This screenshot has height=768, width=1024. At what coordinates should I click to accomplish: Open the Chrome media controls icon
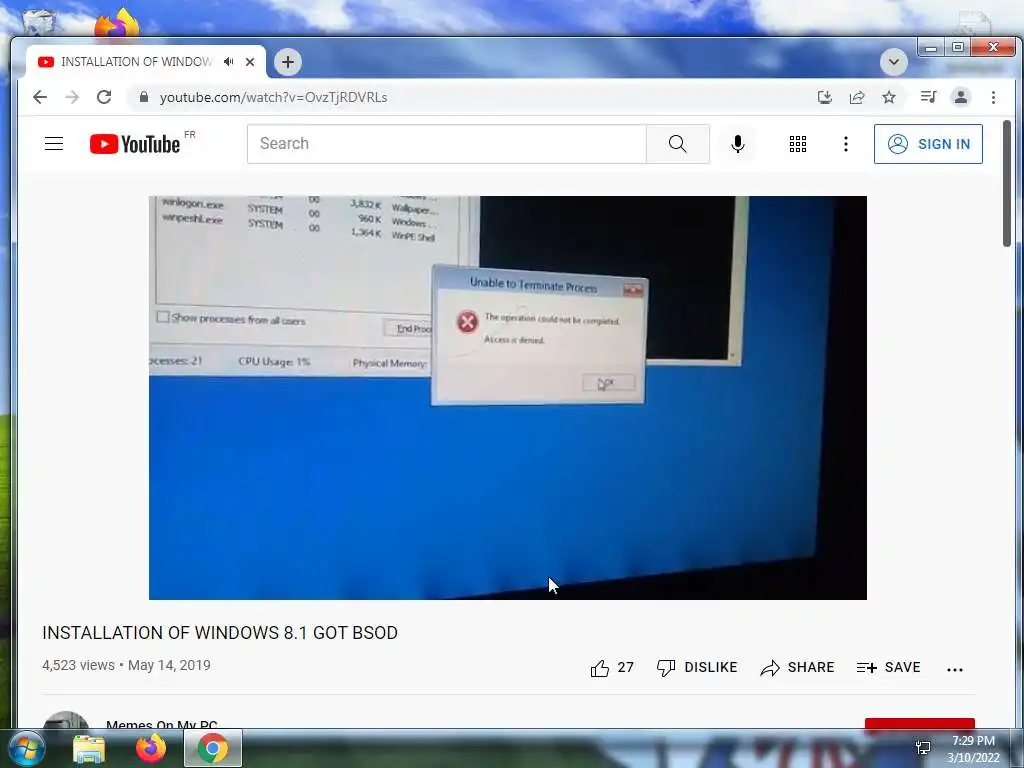pos(928,97)
